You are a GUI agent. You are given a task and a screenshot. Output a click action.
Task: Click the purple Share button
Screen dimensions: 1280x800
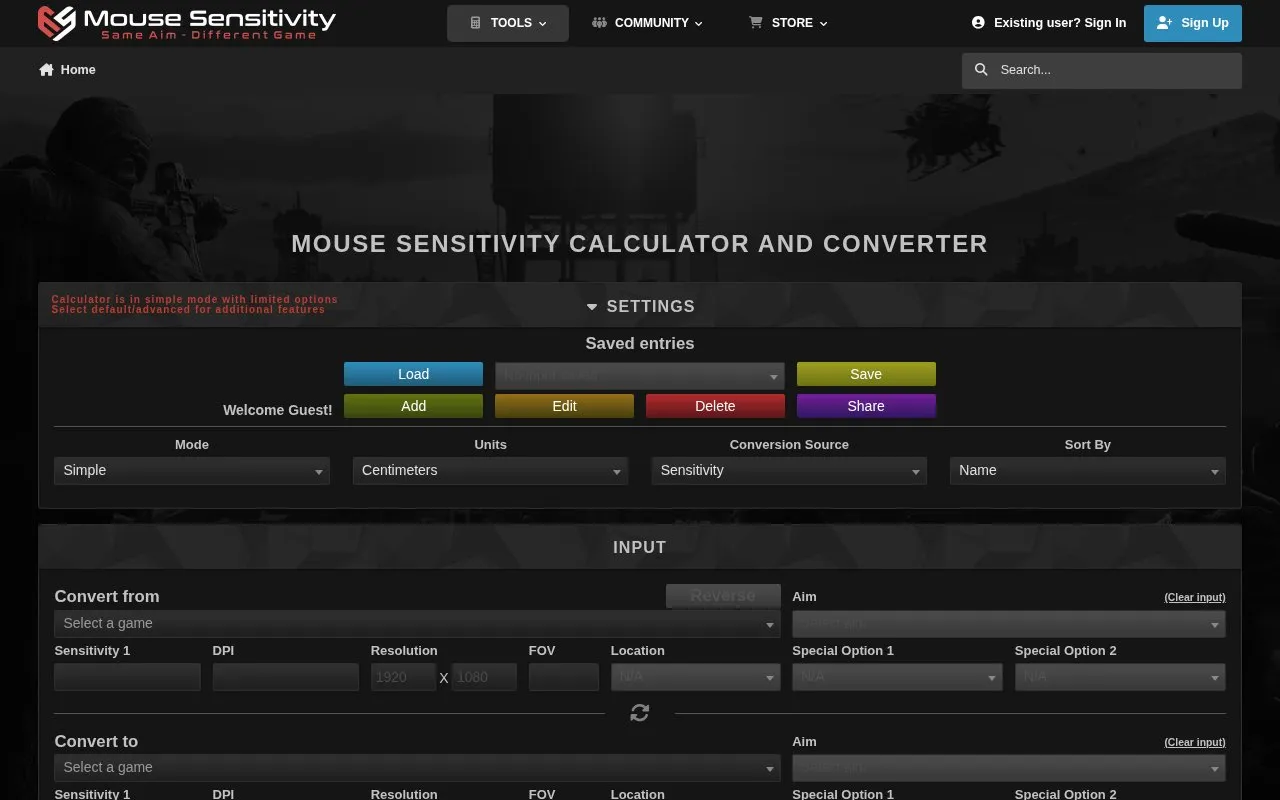pyautogui.click(x=866, y=406)
